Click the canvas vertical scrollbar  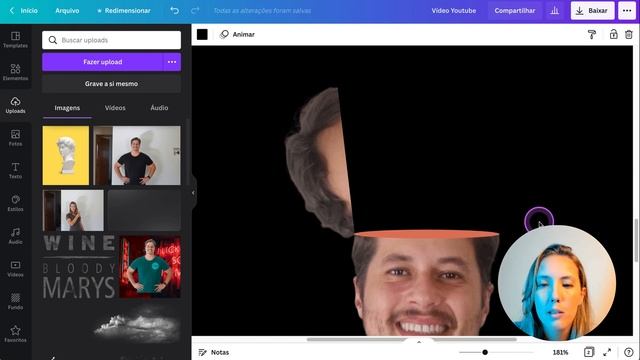(636, 241)
